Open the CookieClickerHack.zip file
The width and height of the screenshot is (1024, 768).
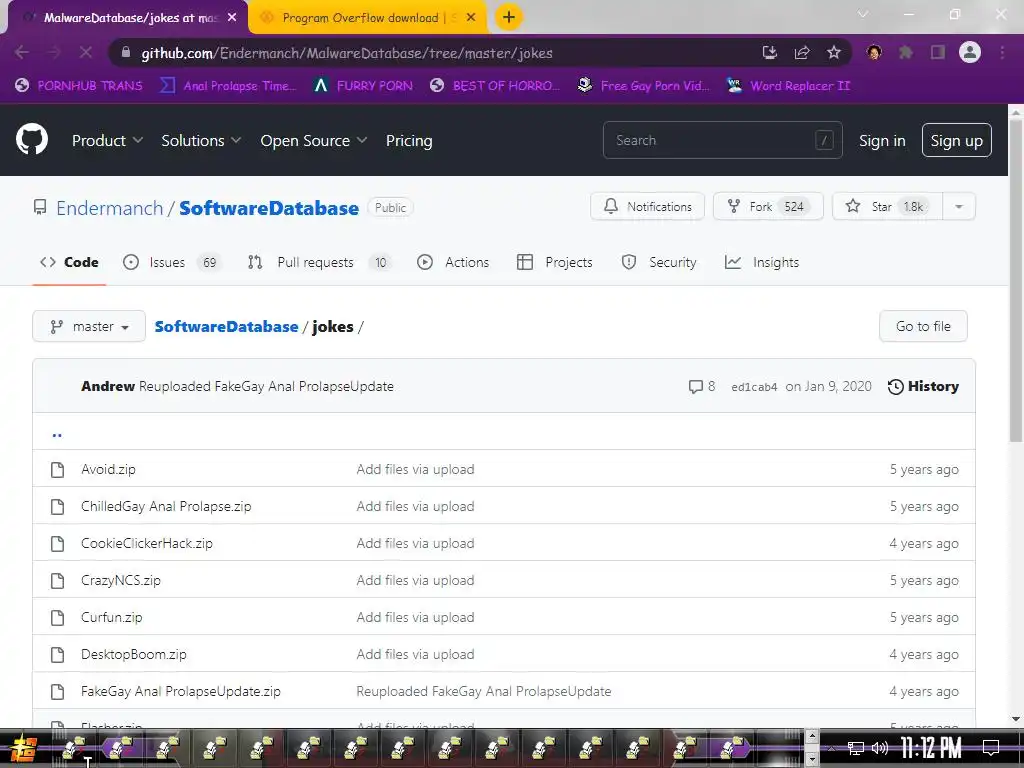click(x=147, y=543)
